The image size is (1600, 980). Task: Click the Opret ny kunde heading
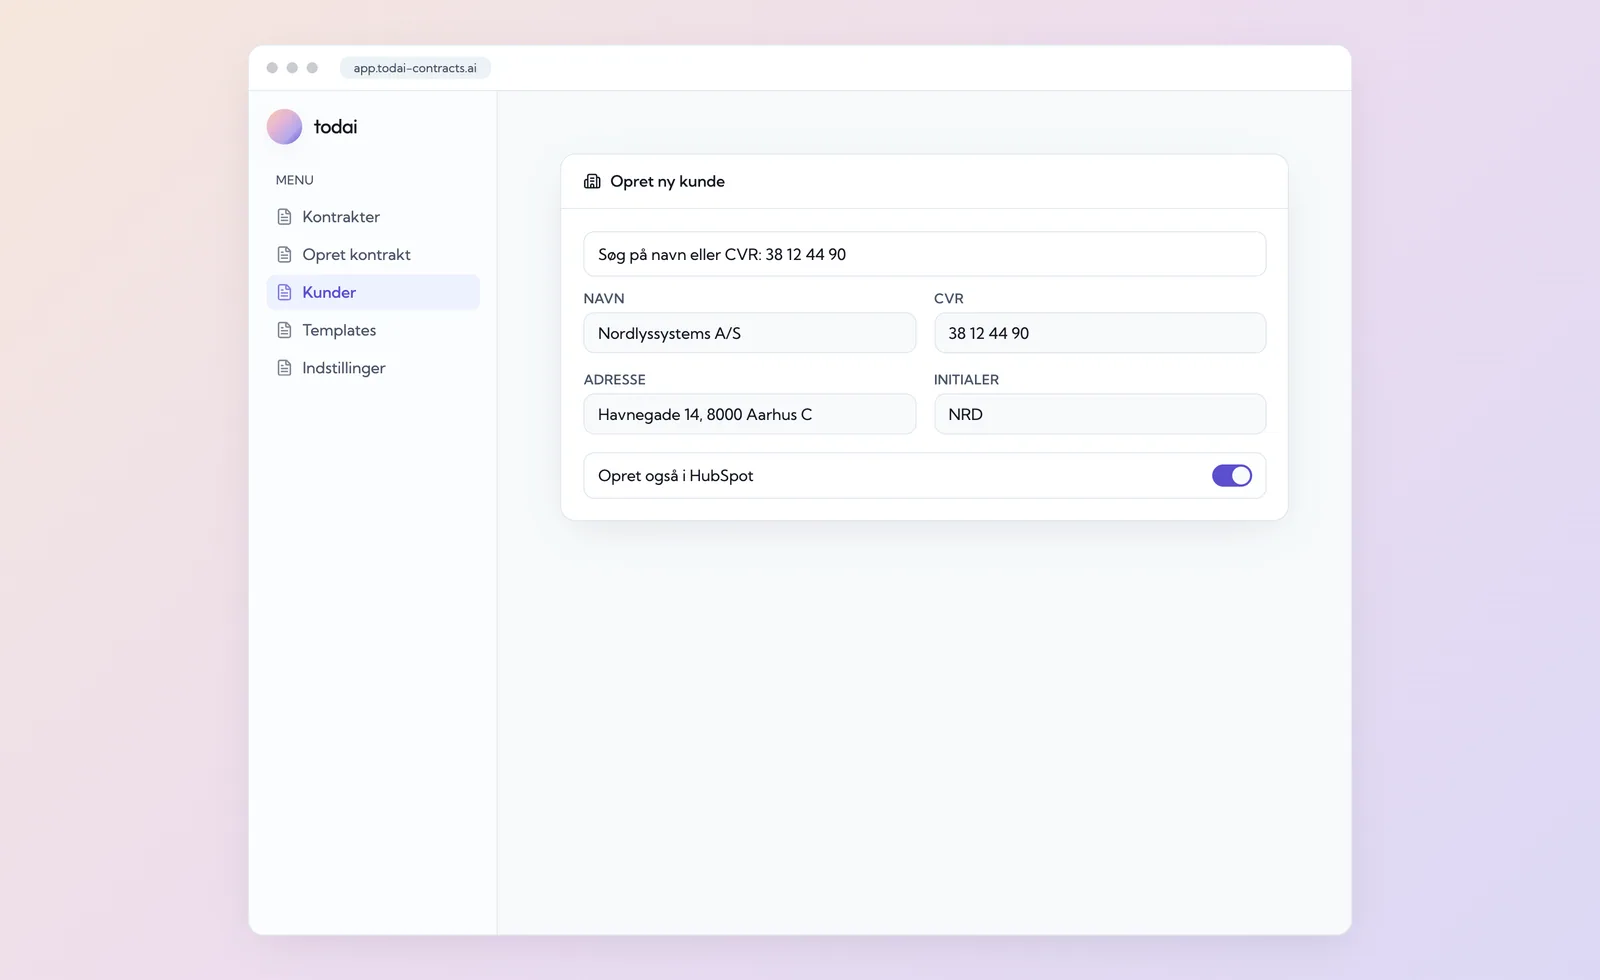pos(667,181)
